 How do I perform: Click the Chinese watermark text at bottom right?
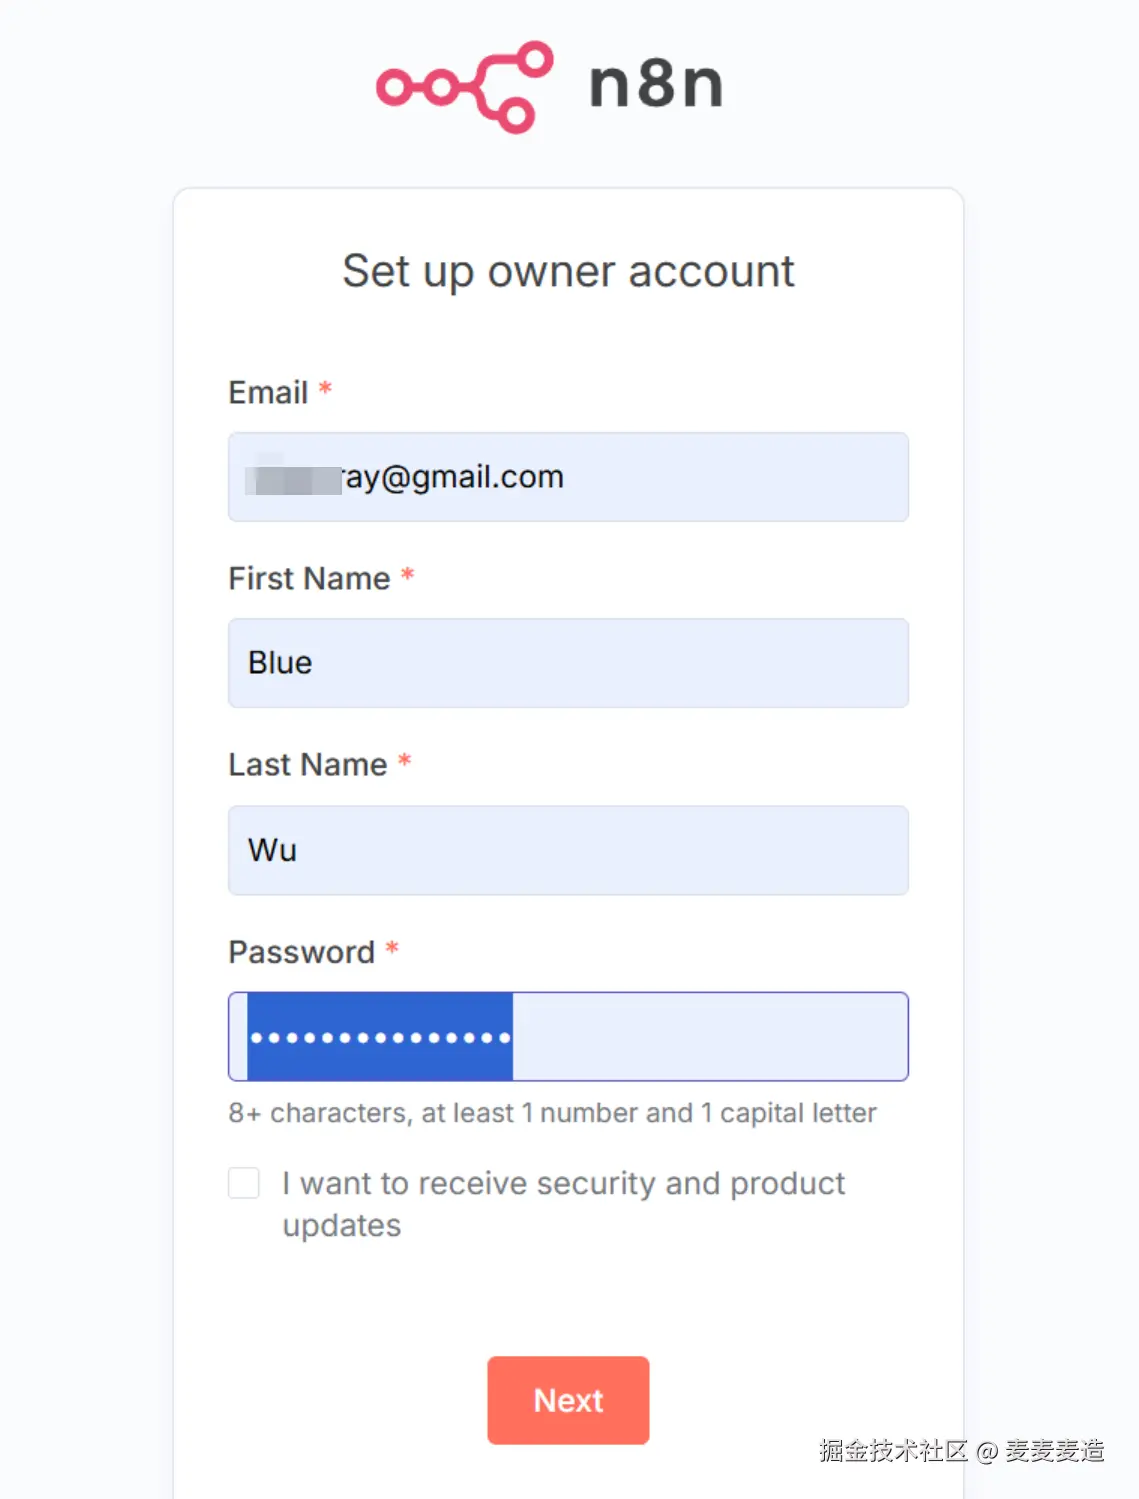[961, 1450]
